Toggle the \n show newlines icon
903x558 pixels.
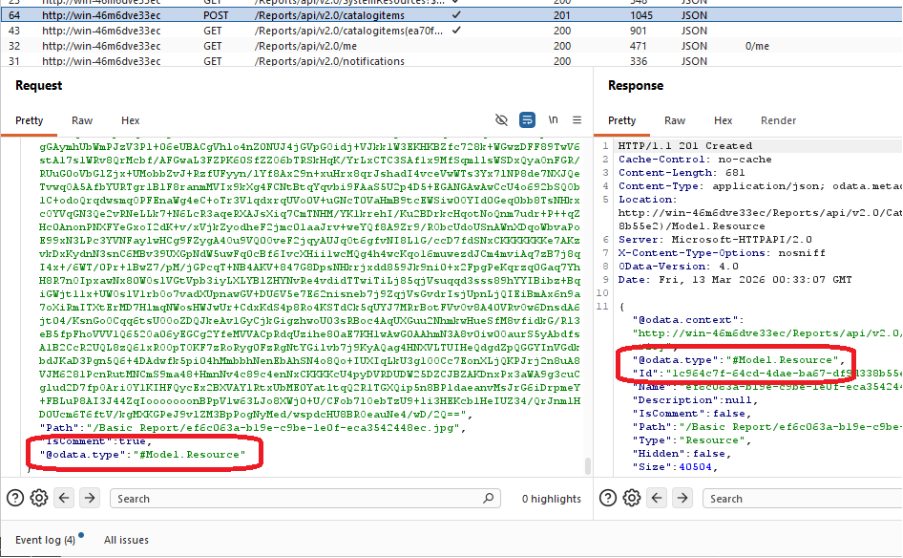pyautogui.click(x=552, y=120)
